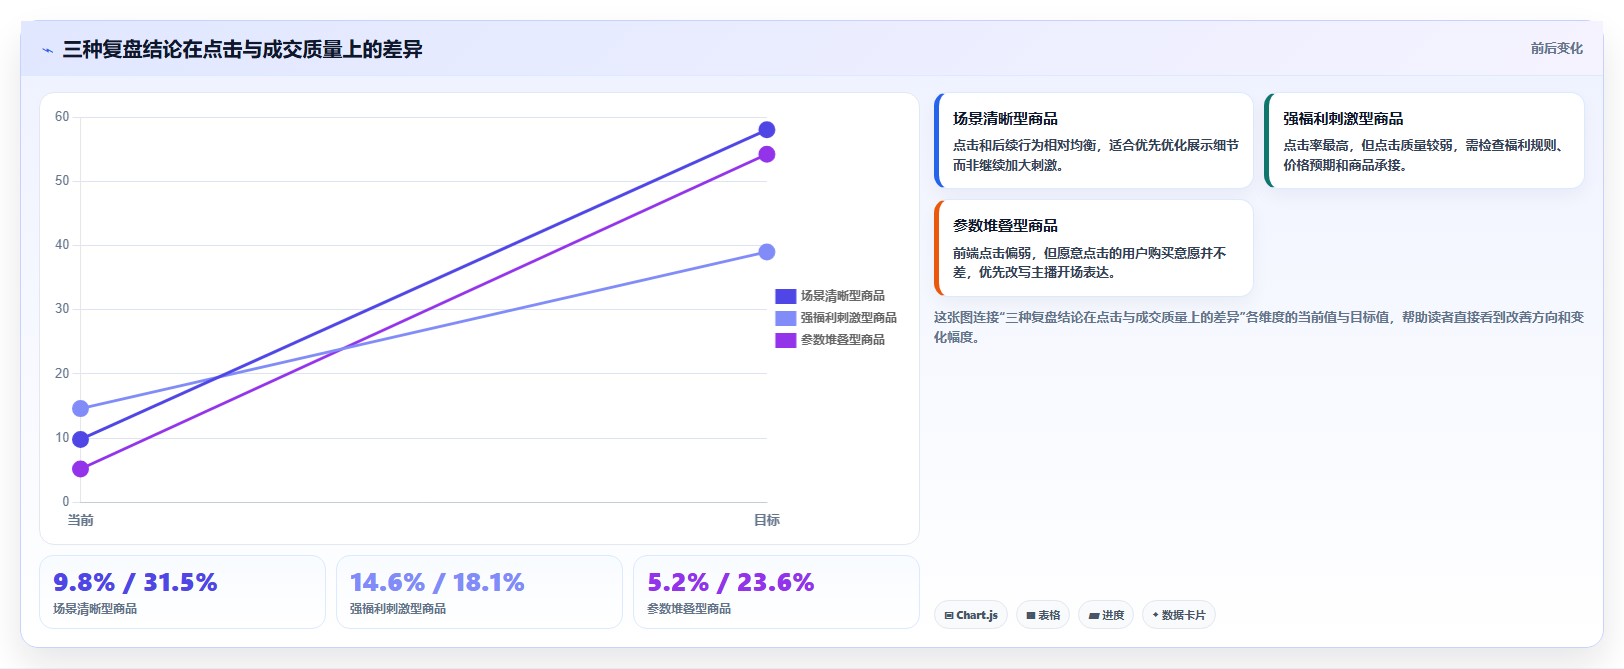Toggle the 强福利刺激型商品 legend color swatch
1624x669 pixels.
(x=785, y=318)
